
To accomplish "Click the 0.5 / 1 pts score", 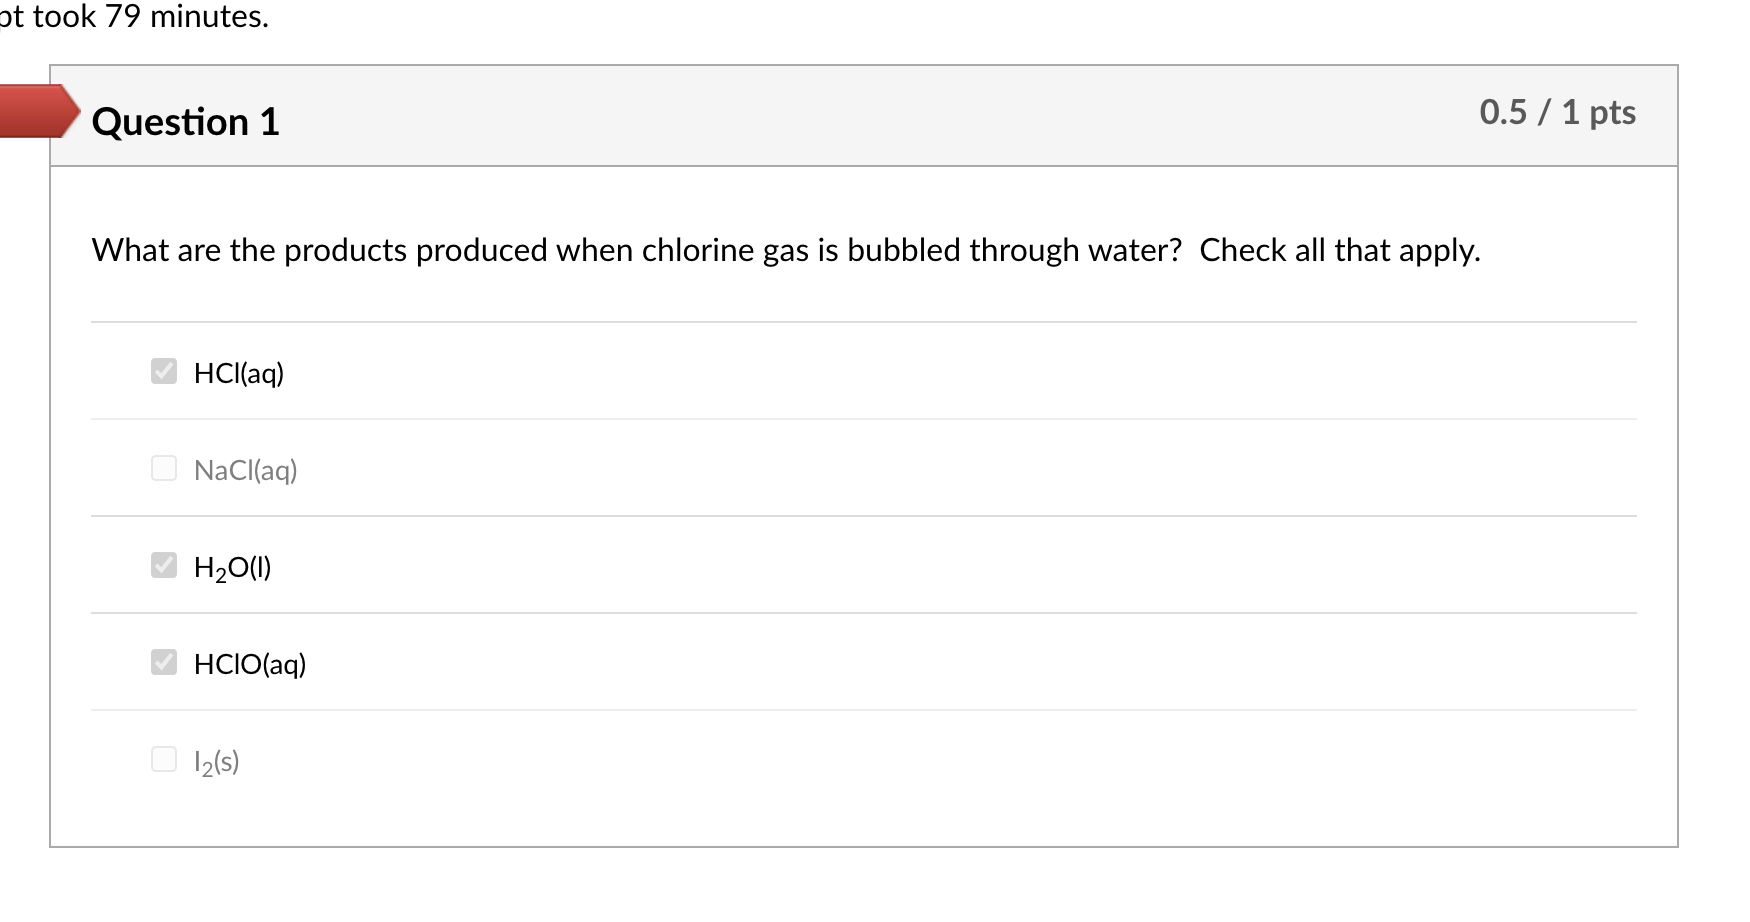I will (1557, 112).
